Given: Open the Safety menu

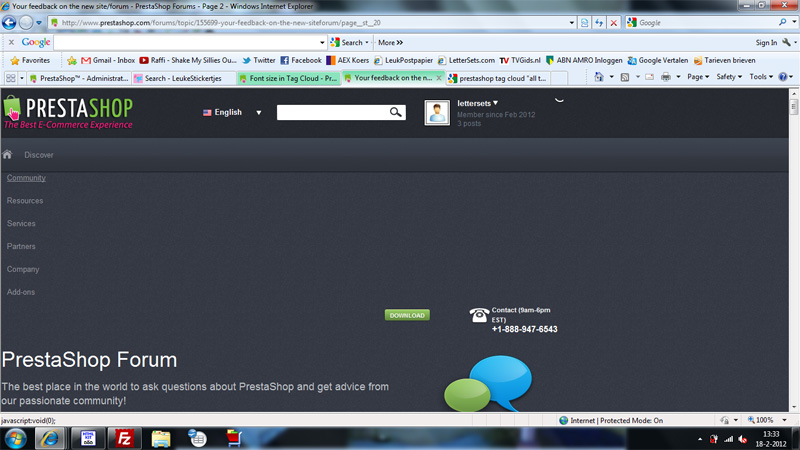Looking at the screenshot, I should pos(729,77).
